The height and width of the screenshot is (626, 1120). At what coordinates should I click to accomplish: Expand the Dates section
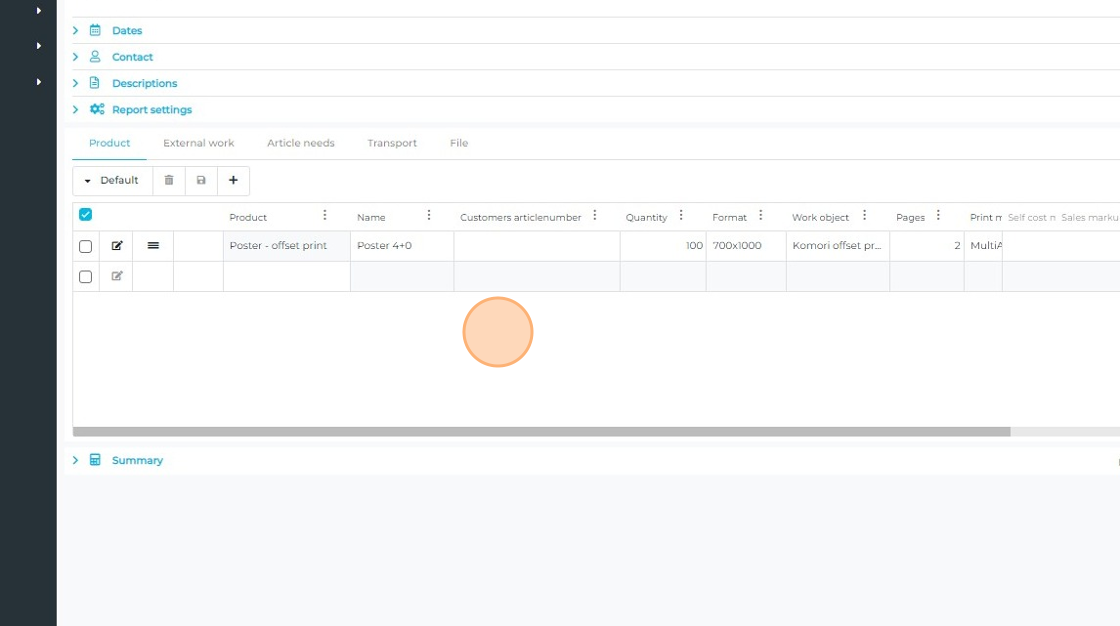click(126, 31)
